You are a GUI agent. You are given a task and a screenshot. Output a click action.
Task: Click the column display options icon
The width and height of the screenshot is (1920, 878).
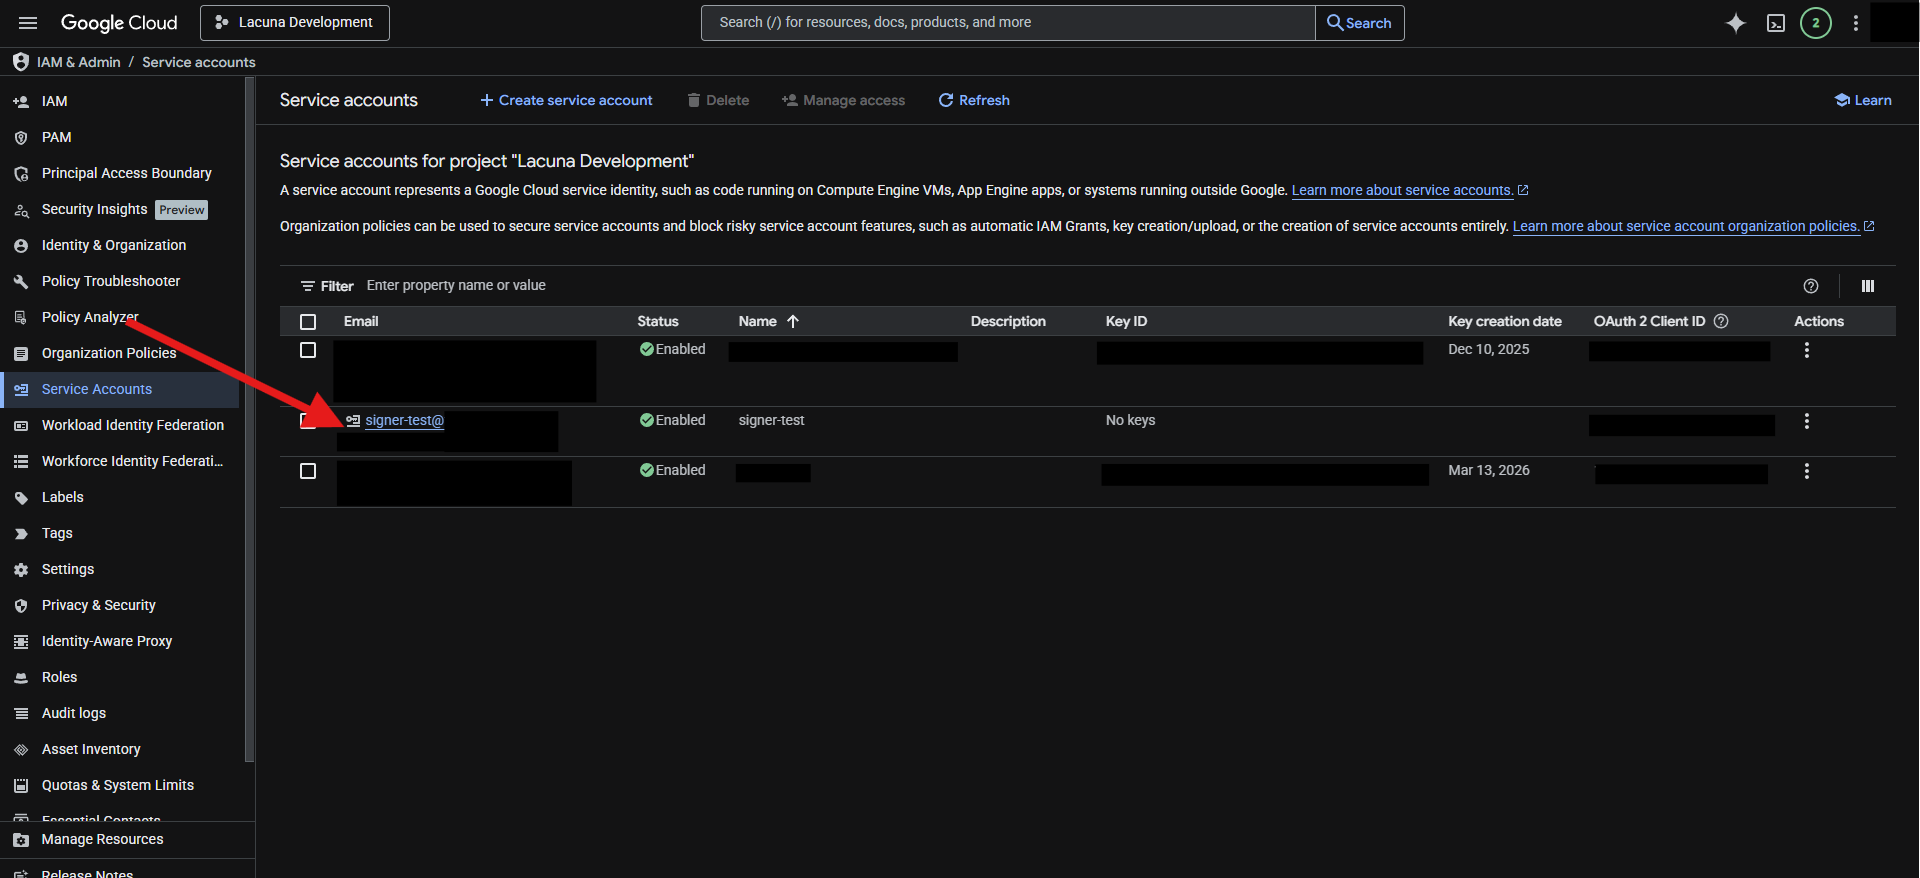coord(1867,286)
